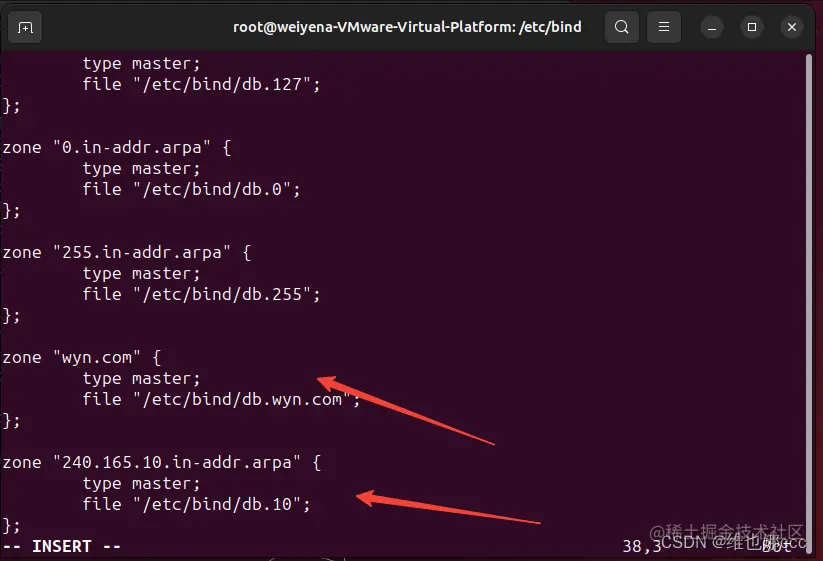Minimize the terminal window
The height and width of the screenshot is (561, 823).
(712, 27)
